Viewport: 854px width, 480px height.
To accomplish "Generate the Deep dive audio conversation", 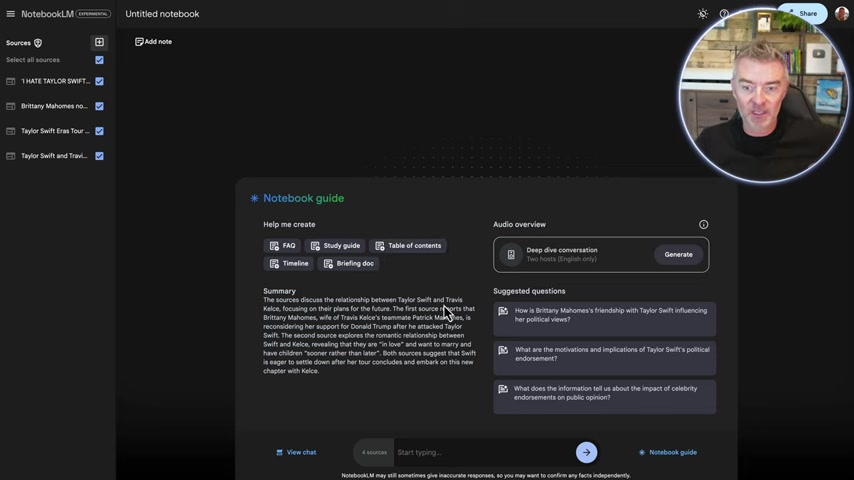I will 679,254.
